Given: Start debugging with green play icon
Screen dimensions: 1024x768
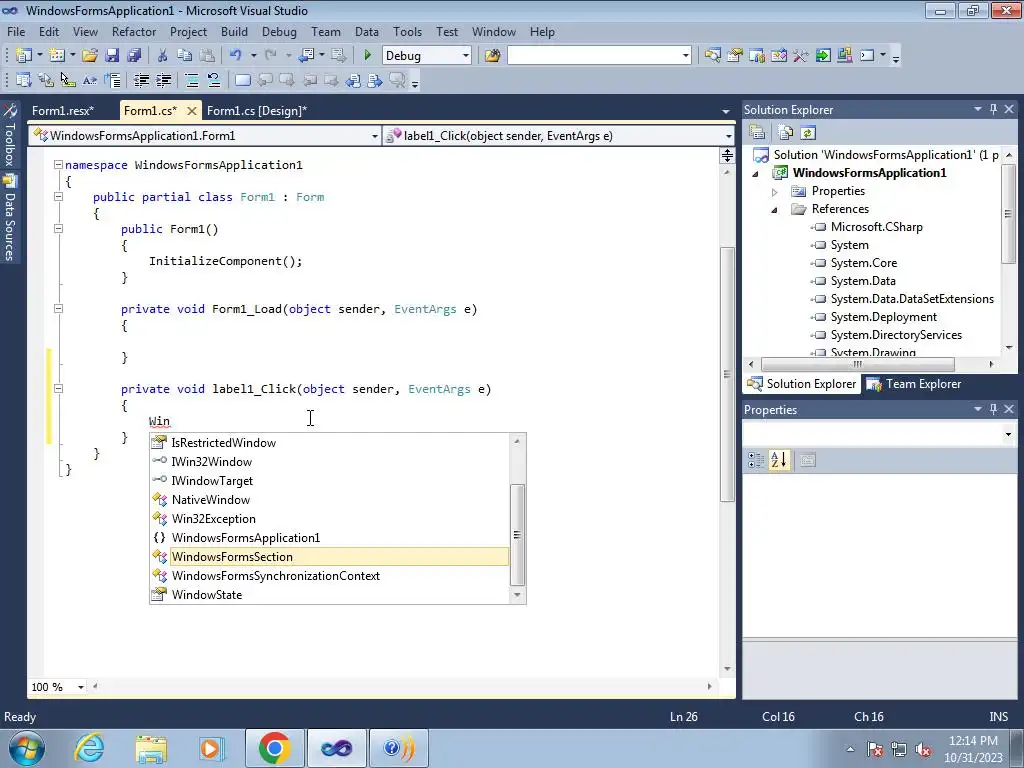Looking at the screenshot, I should [x=367, y=56].
